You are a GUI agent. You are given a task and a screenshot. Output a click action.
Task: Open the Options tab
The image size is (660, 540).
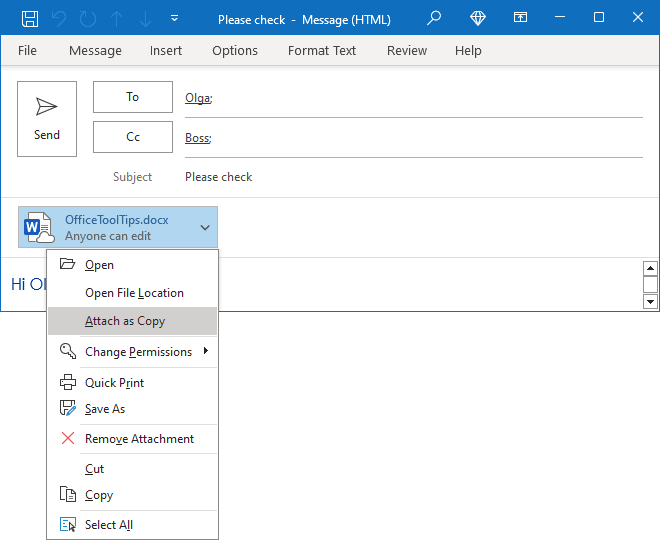[235, 51]
